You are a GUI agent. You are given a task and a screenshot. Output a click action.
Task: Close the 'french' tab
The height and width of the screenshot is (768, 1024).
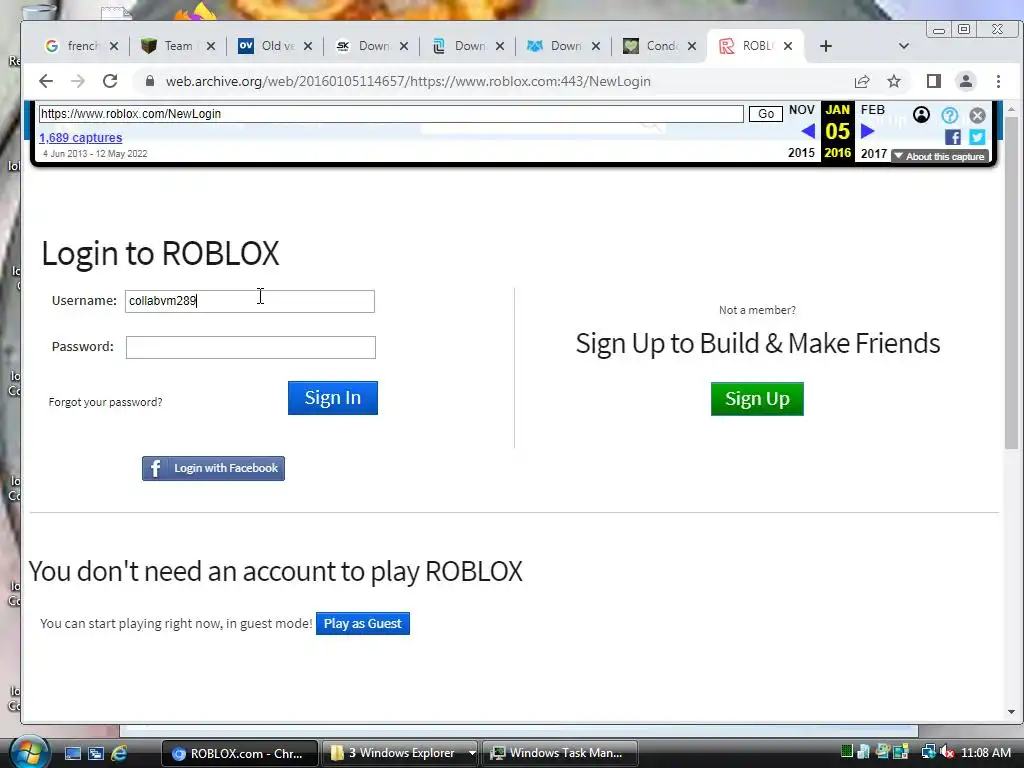click(x=114, y=46)
